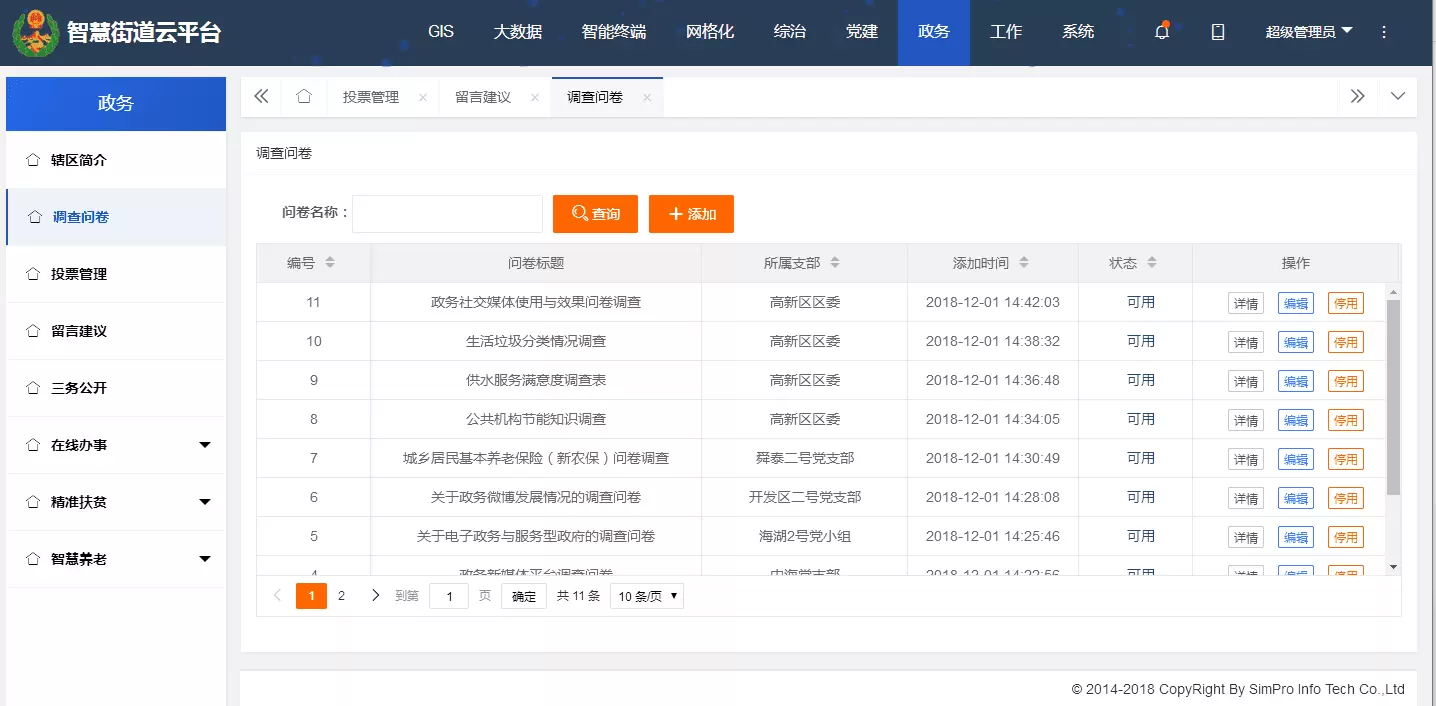This screenshot has width=1436, height=706.
Task: Open the three-dot more options menu
Action: 1384,32
